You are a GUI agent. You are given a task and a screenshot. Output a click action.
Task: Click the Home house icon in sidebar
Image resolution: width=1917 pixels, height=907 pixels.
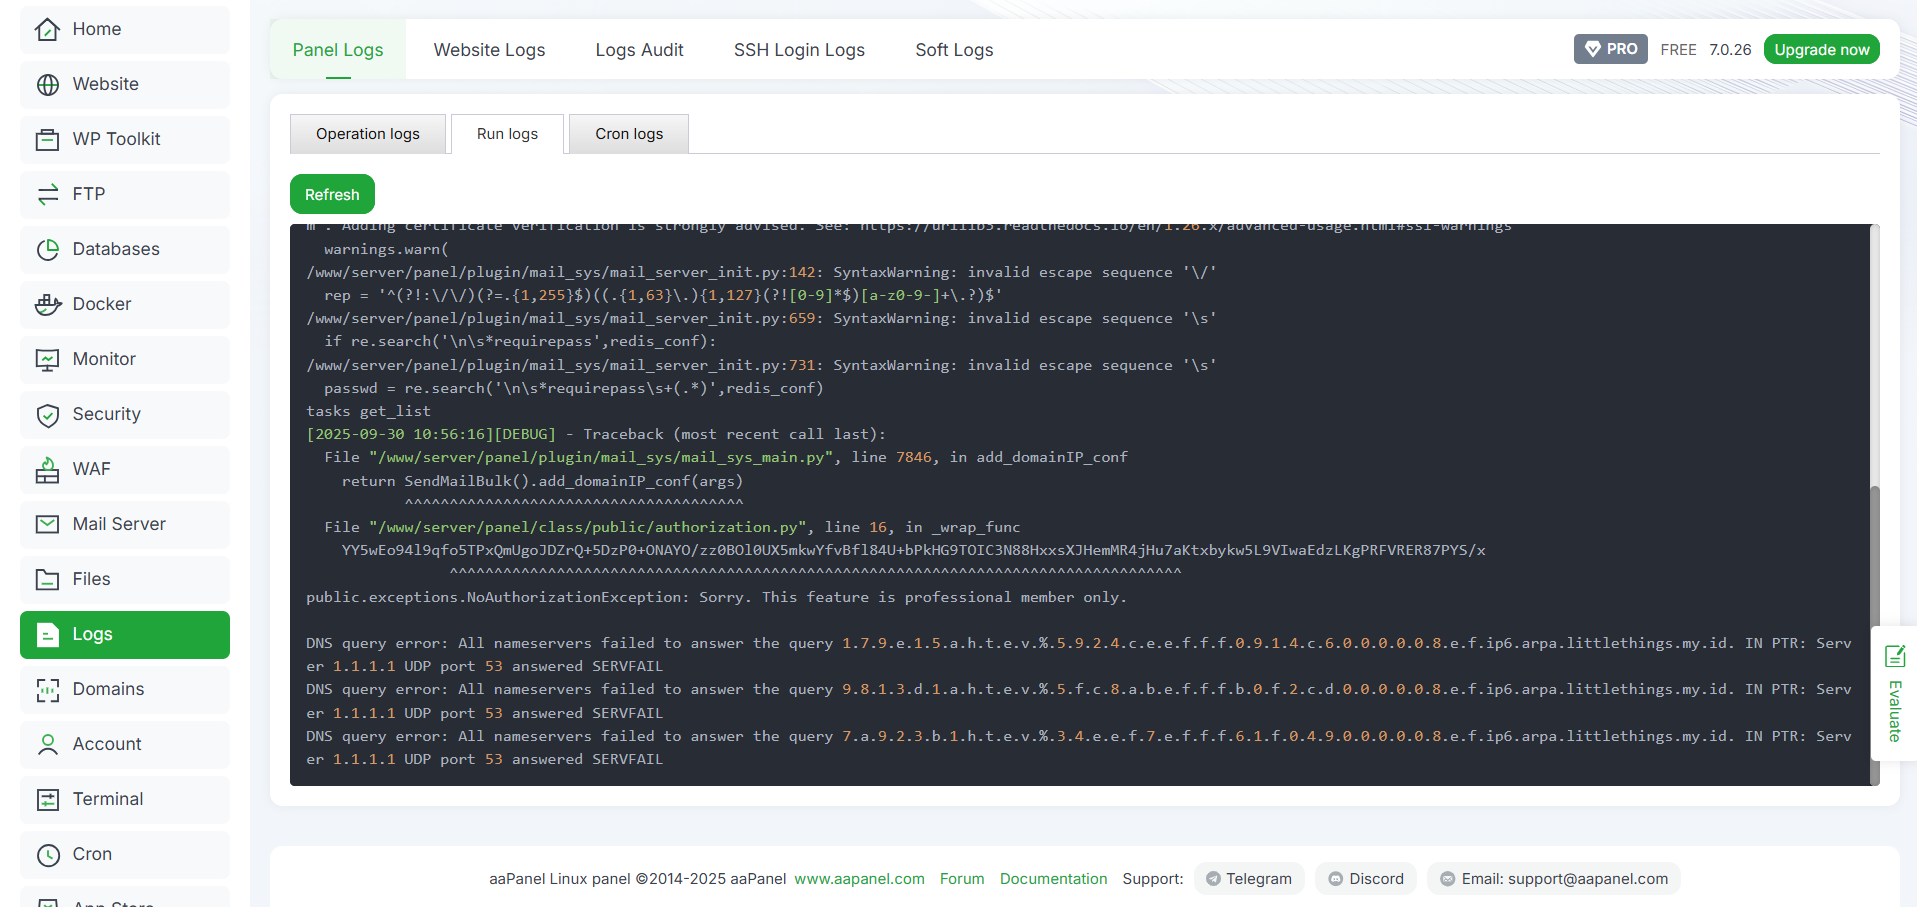pos(47,29)
